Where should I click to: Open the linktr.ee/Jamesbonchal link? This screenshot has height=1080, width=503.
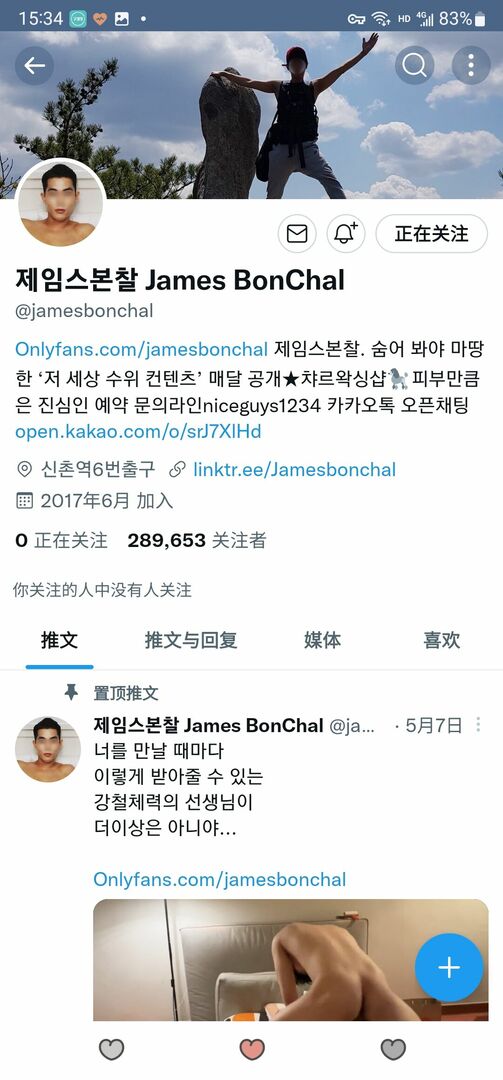click(294, 470)
